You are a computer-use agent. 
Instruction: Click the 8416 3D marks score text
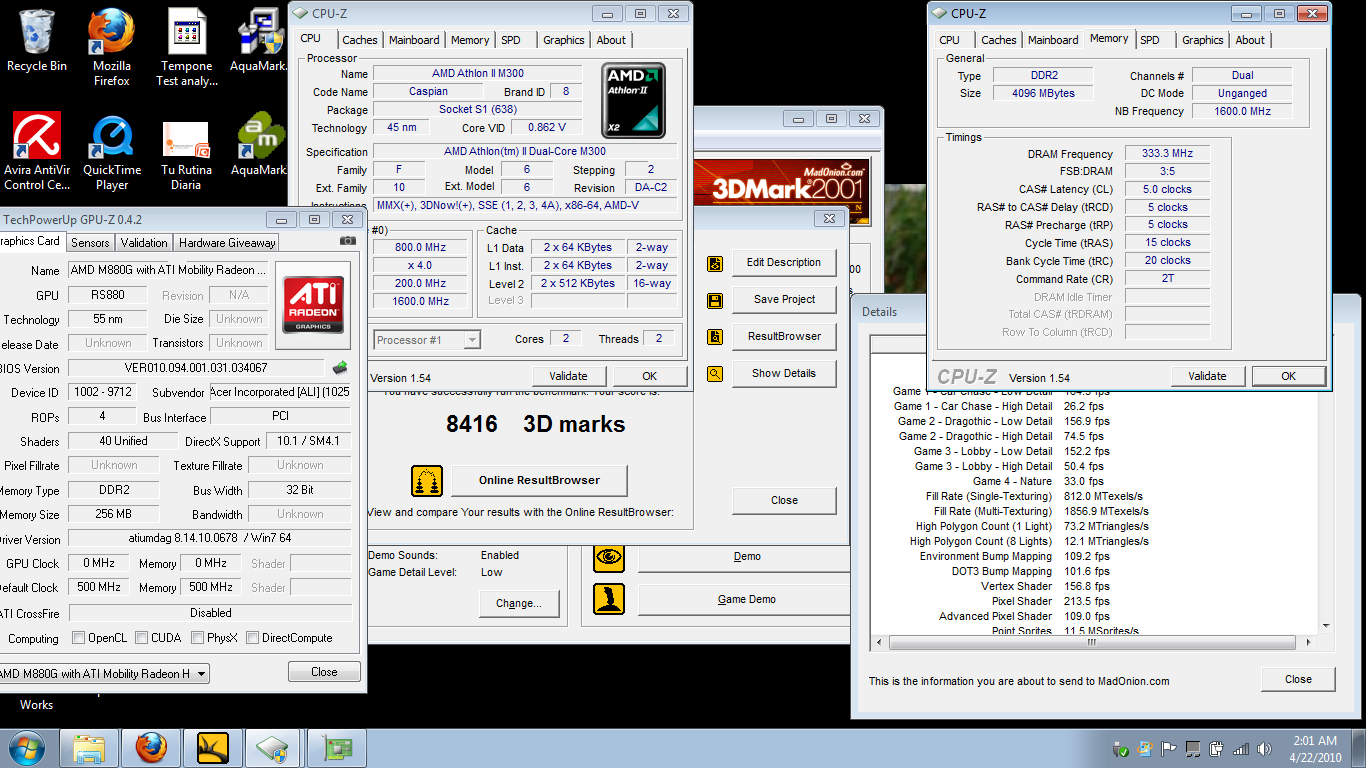click(x=535, y=424)
